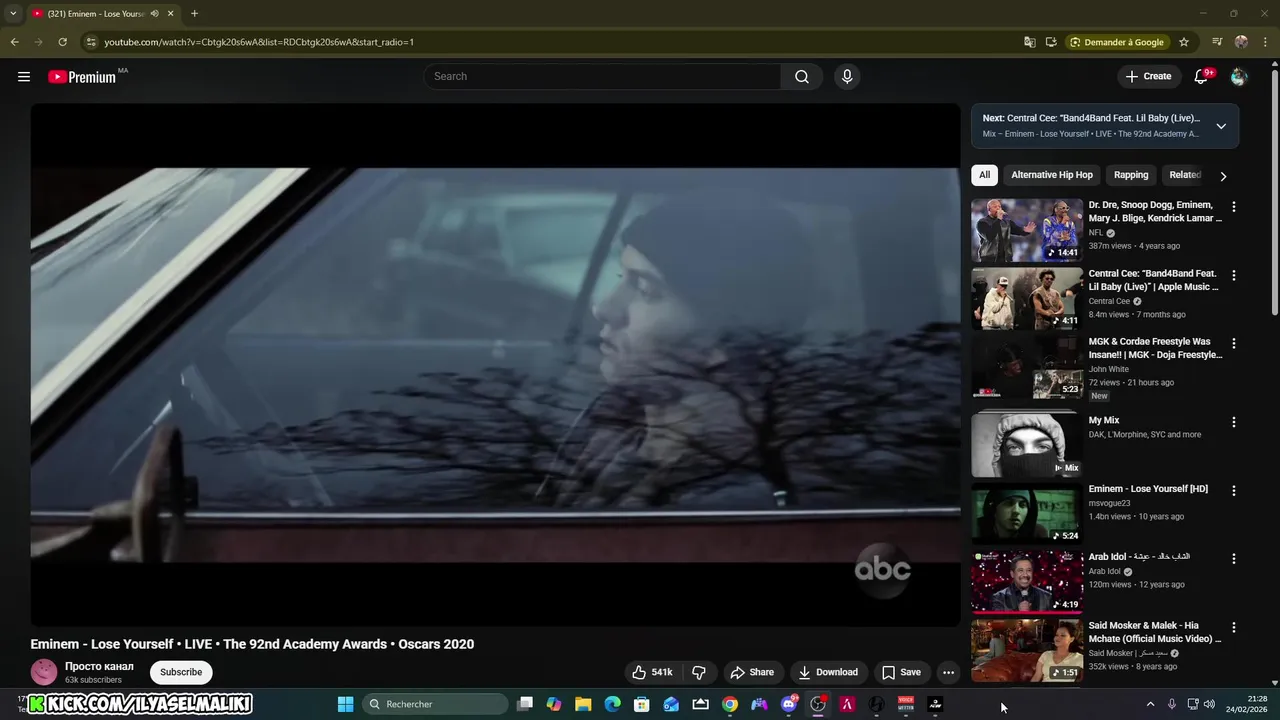Bookmark this page with star icon
The image size is (1280, 720).
click(1184, 42)
